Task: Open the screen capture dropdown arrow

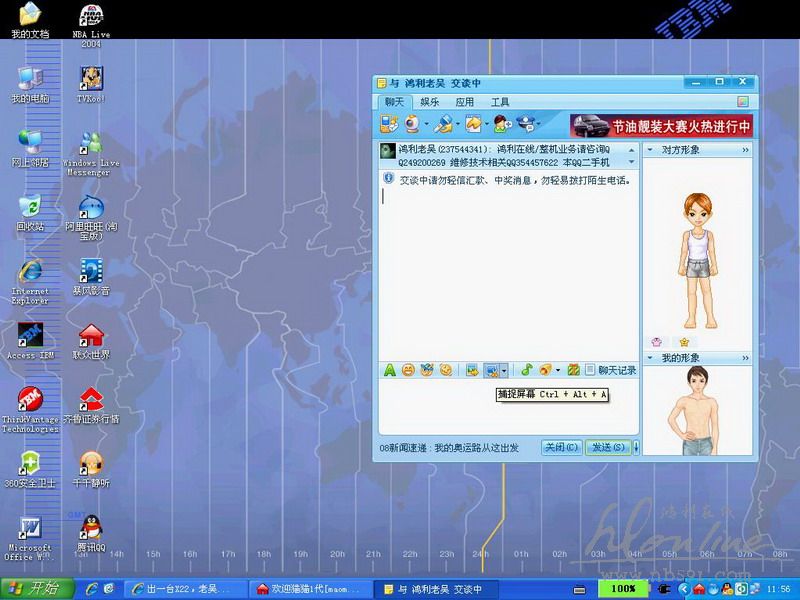Action: click(504, 370)
